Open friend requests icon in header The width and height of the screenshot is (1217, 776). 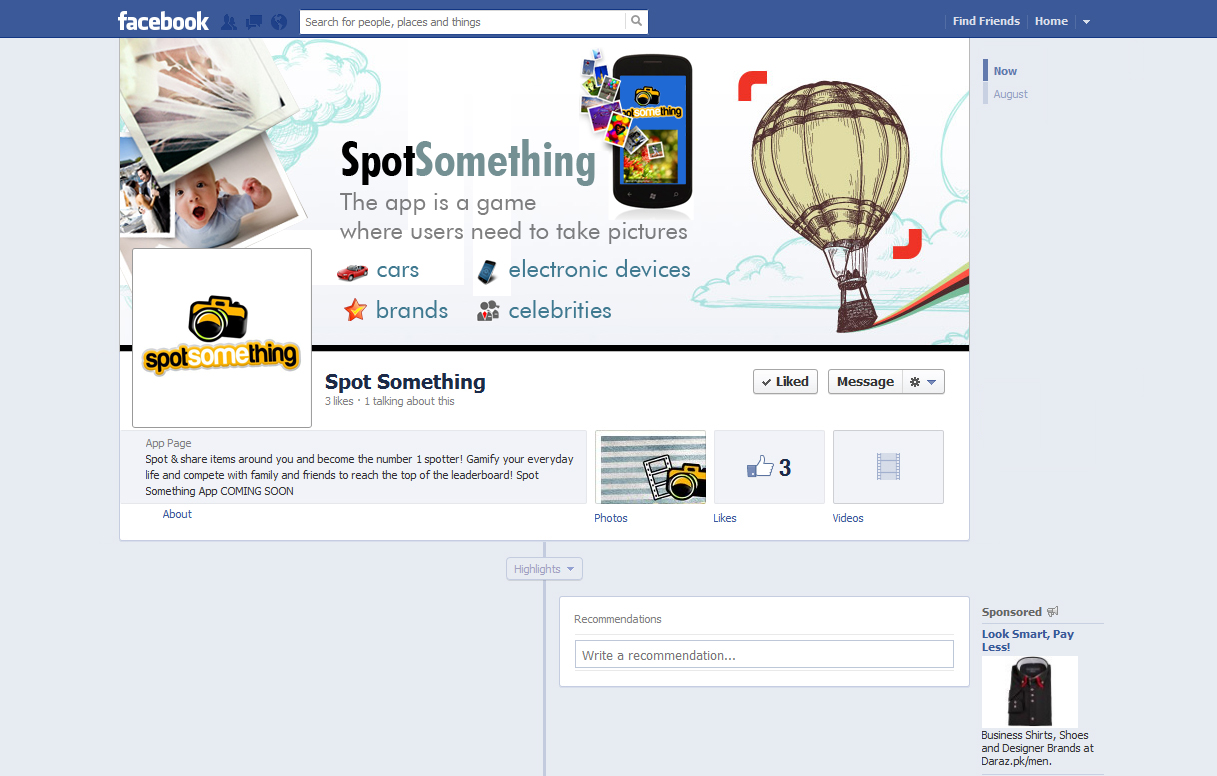coord(229,22)
